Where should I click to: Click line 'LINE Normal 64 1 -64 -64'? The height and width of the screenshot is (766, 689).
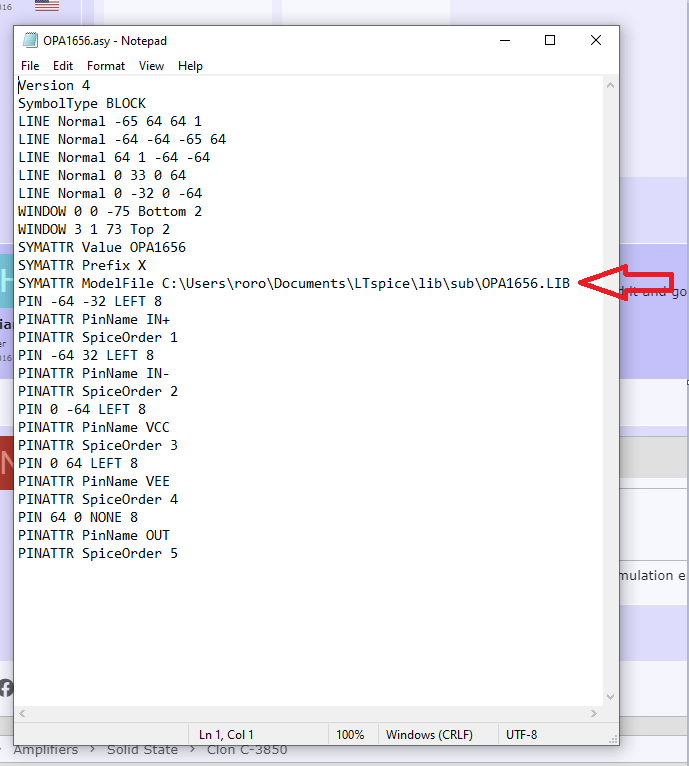point(114,157)
